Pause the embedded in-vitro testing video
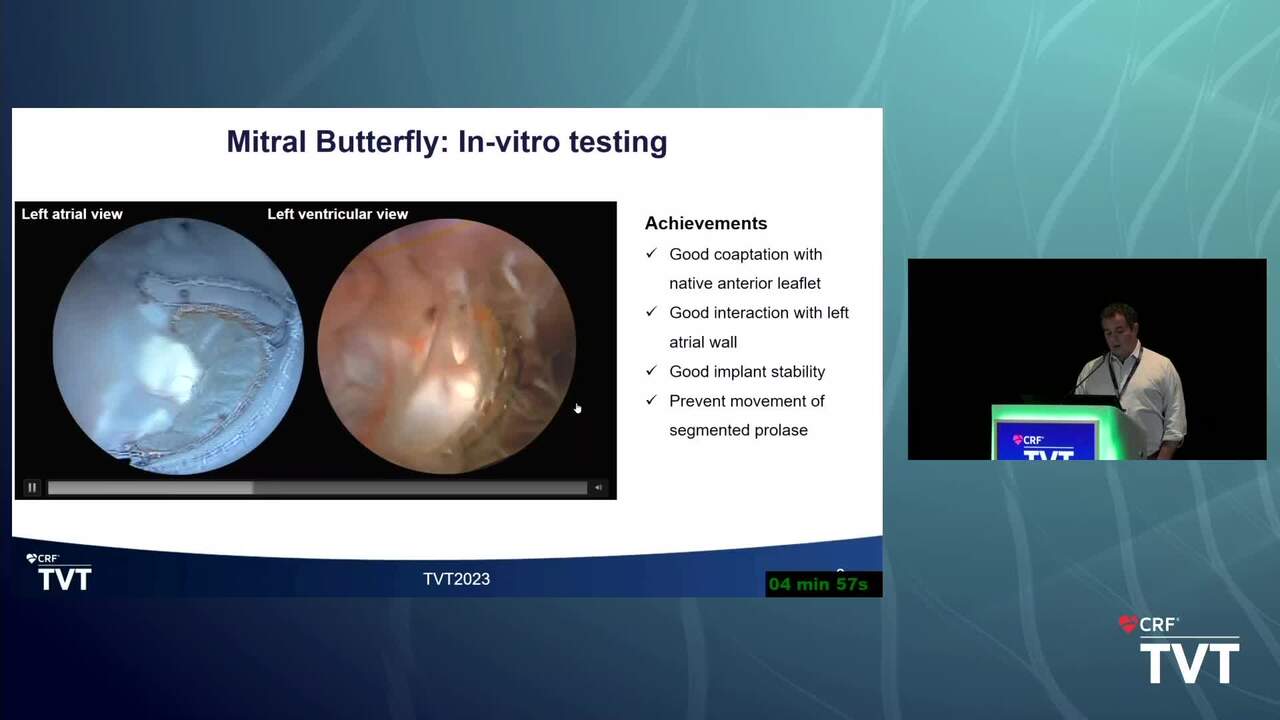Image resolution: width=1280 pixels, height=720 pixels. tap(32, 487)
